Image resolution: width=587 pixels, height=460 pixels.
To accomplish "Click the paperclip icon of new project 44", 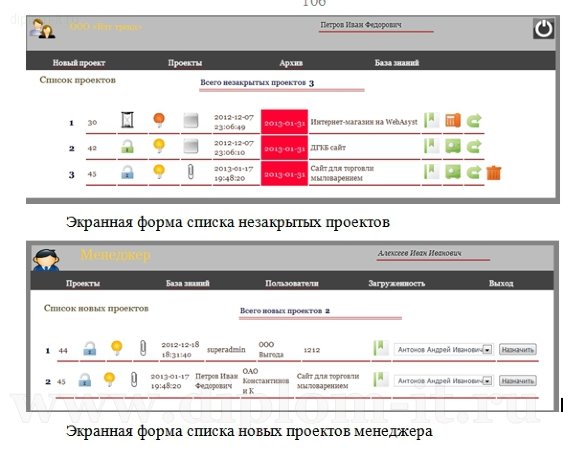I will coord(143,348).
